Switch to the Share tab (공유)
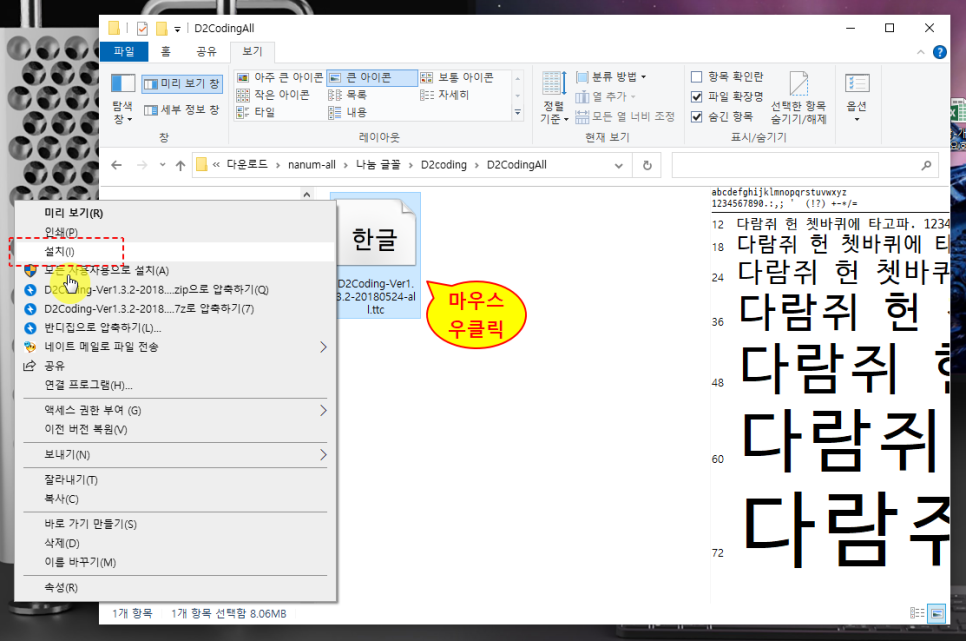This screenshot has width=966, height=641. tap(206, 52)
